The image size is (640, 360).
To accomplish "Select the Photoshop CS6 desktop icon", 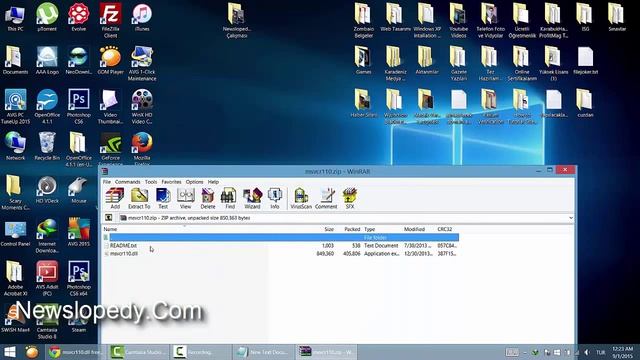I will pyautogui.click(x=79, y=106).
